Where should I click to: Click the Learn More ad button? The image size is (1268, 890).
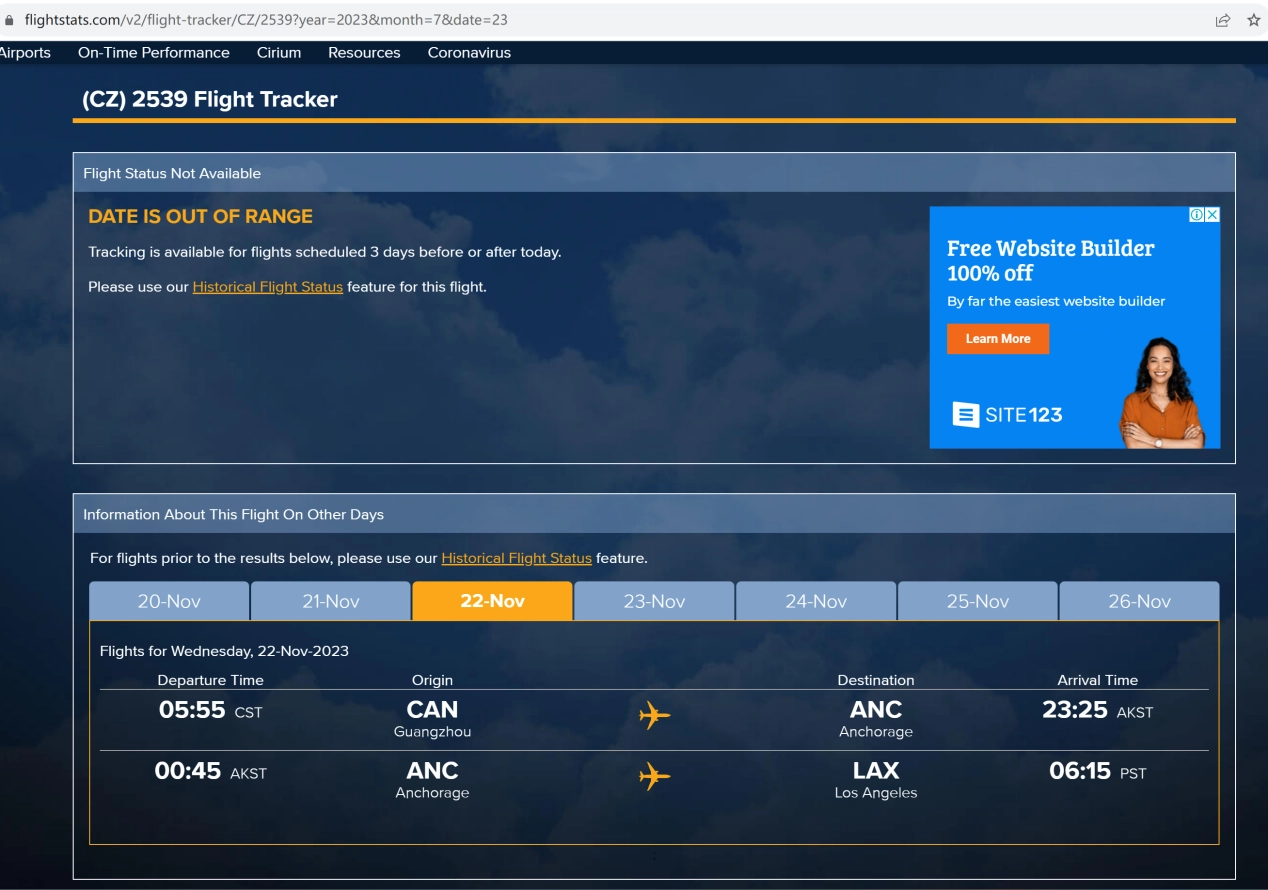click(998, 339)
